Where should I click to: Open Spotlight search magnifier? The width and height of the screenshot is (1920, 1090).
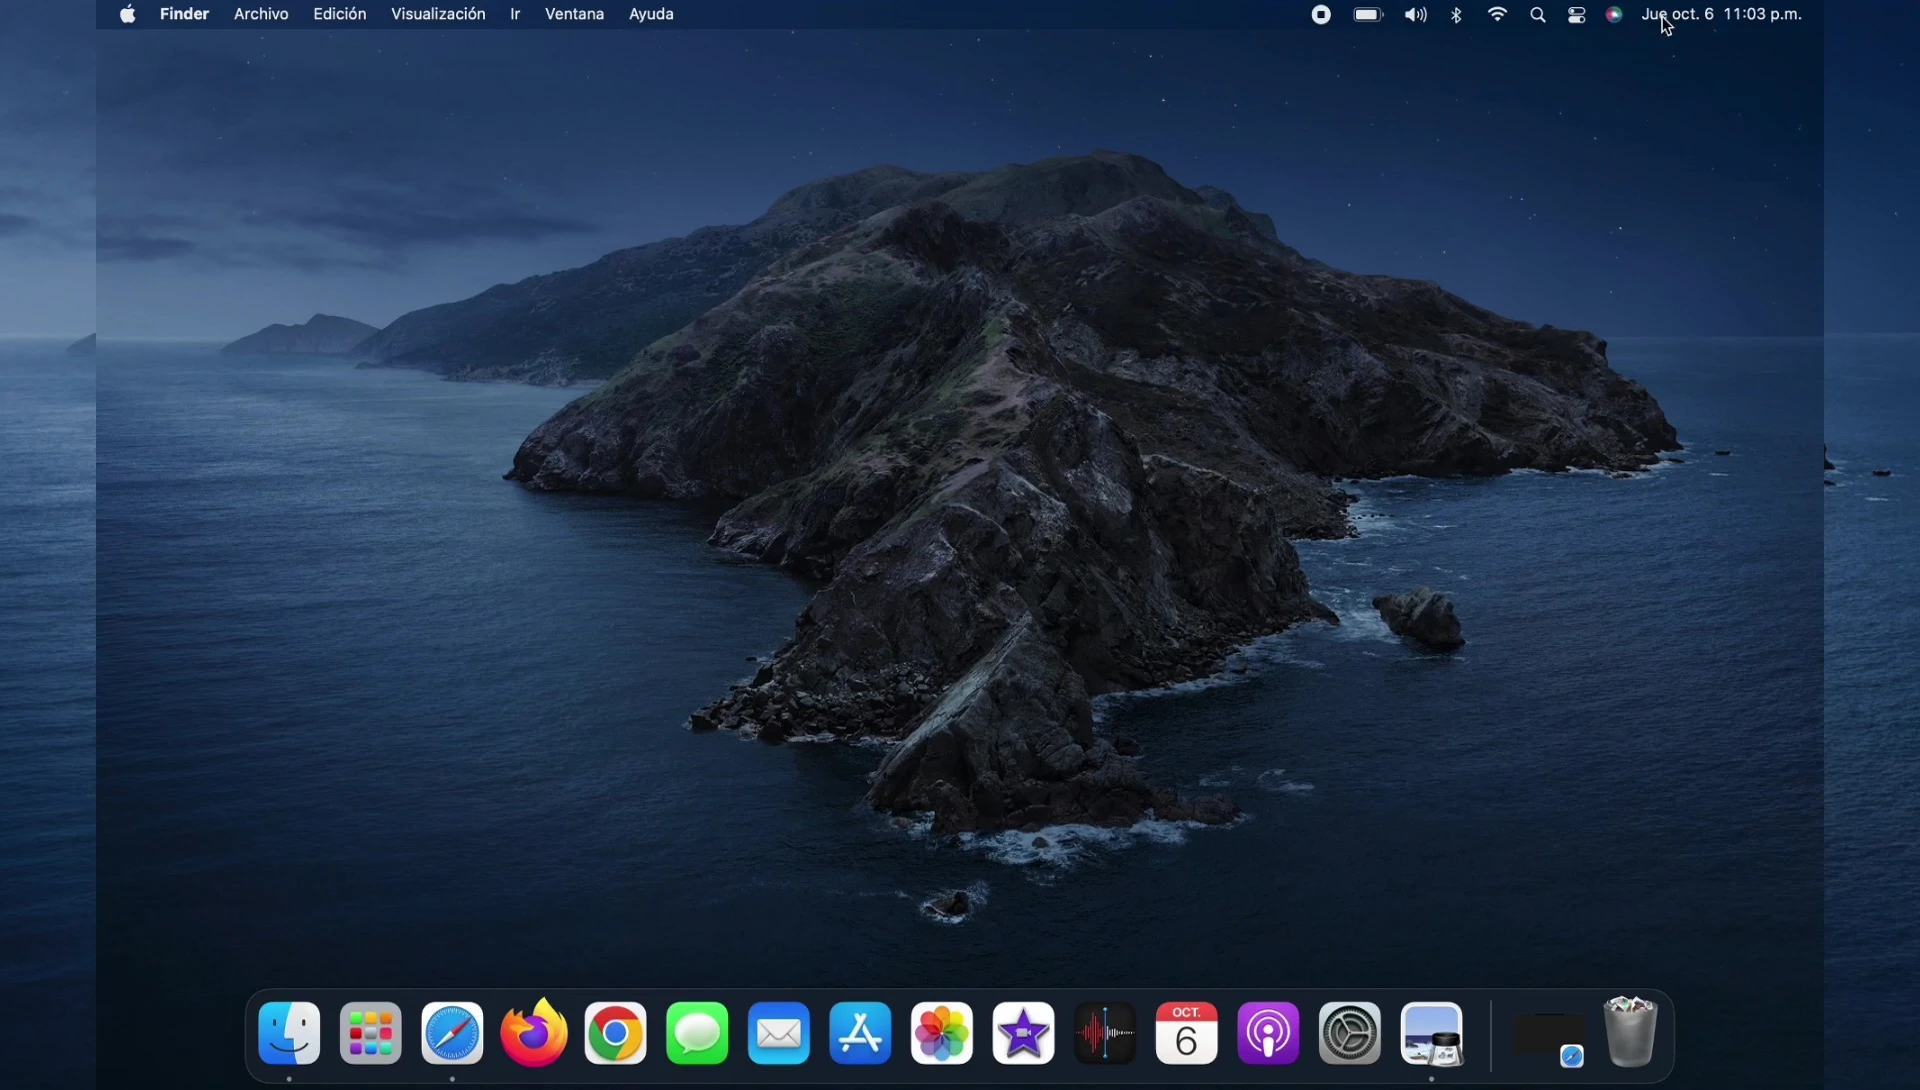coord(1539,15)
